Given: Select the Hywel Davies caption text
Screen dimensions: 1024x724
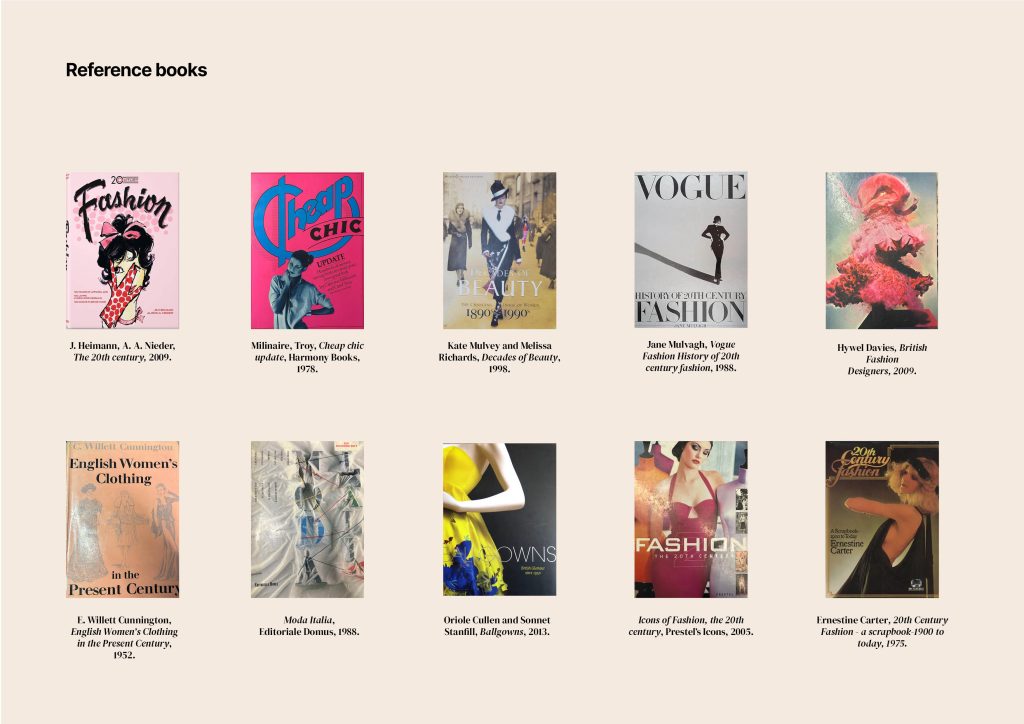Looking at the screenshot, I should [882, 359].
